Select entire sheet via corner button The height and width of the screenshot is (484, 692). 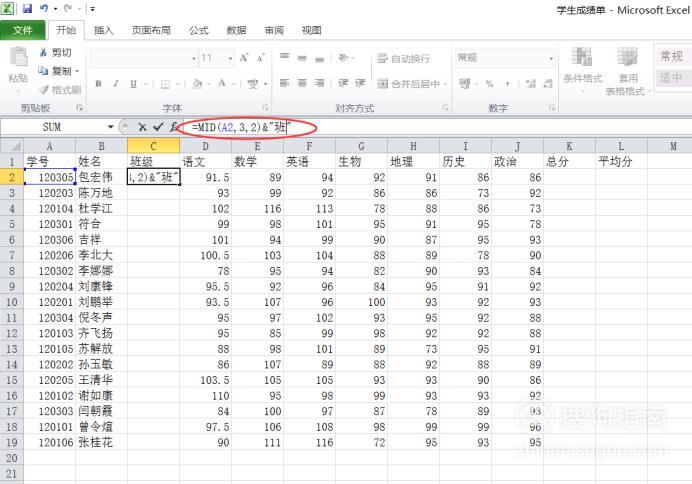click(12, 146)
